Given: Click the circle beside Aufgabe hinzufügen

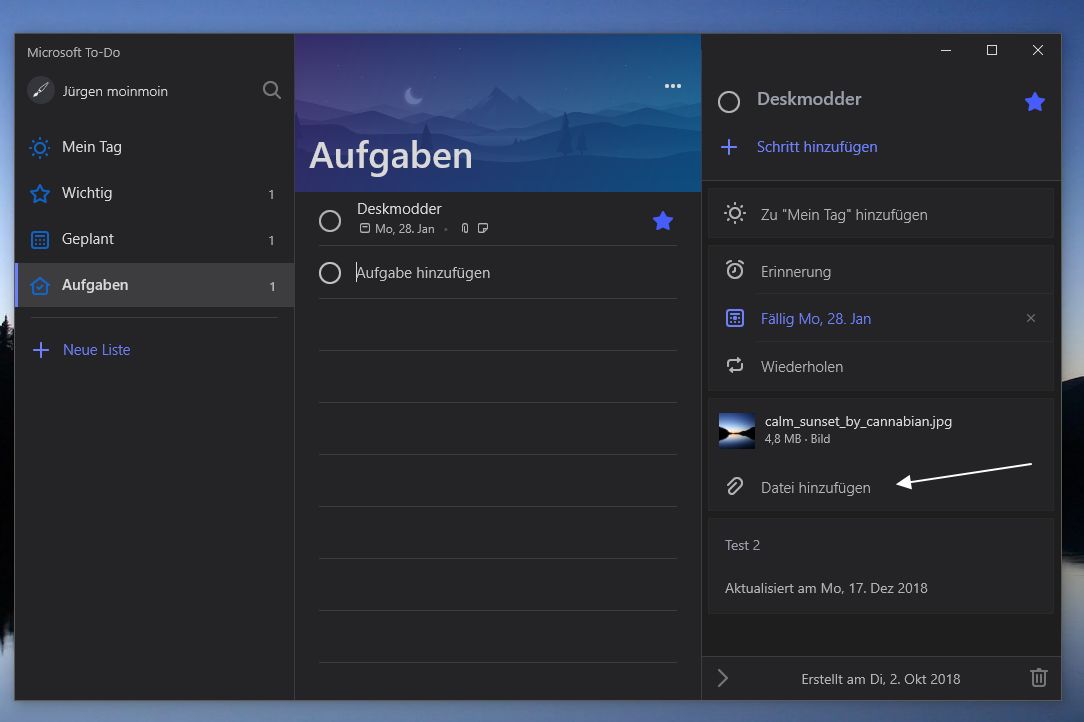Looking at the screenshot, I should (x=330, y=272).
